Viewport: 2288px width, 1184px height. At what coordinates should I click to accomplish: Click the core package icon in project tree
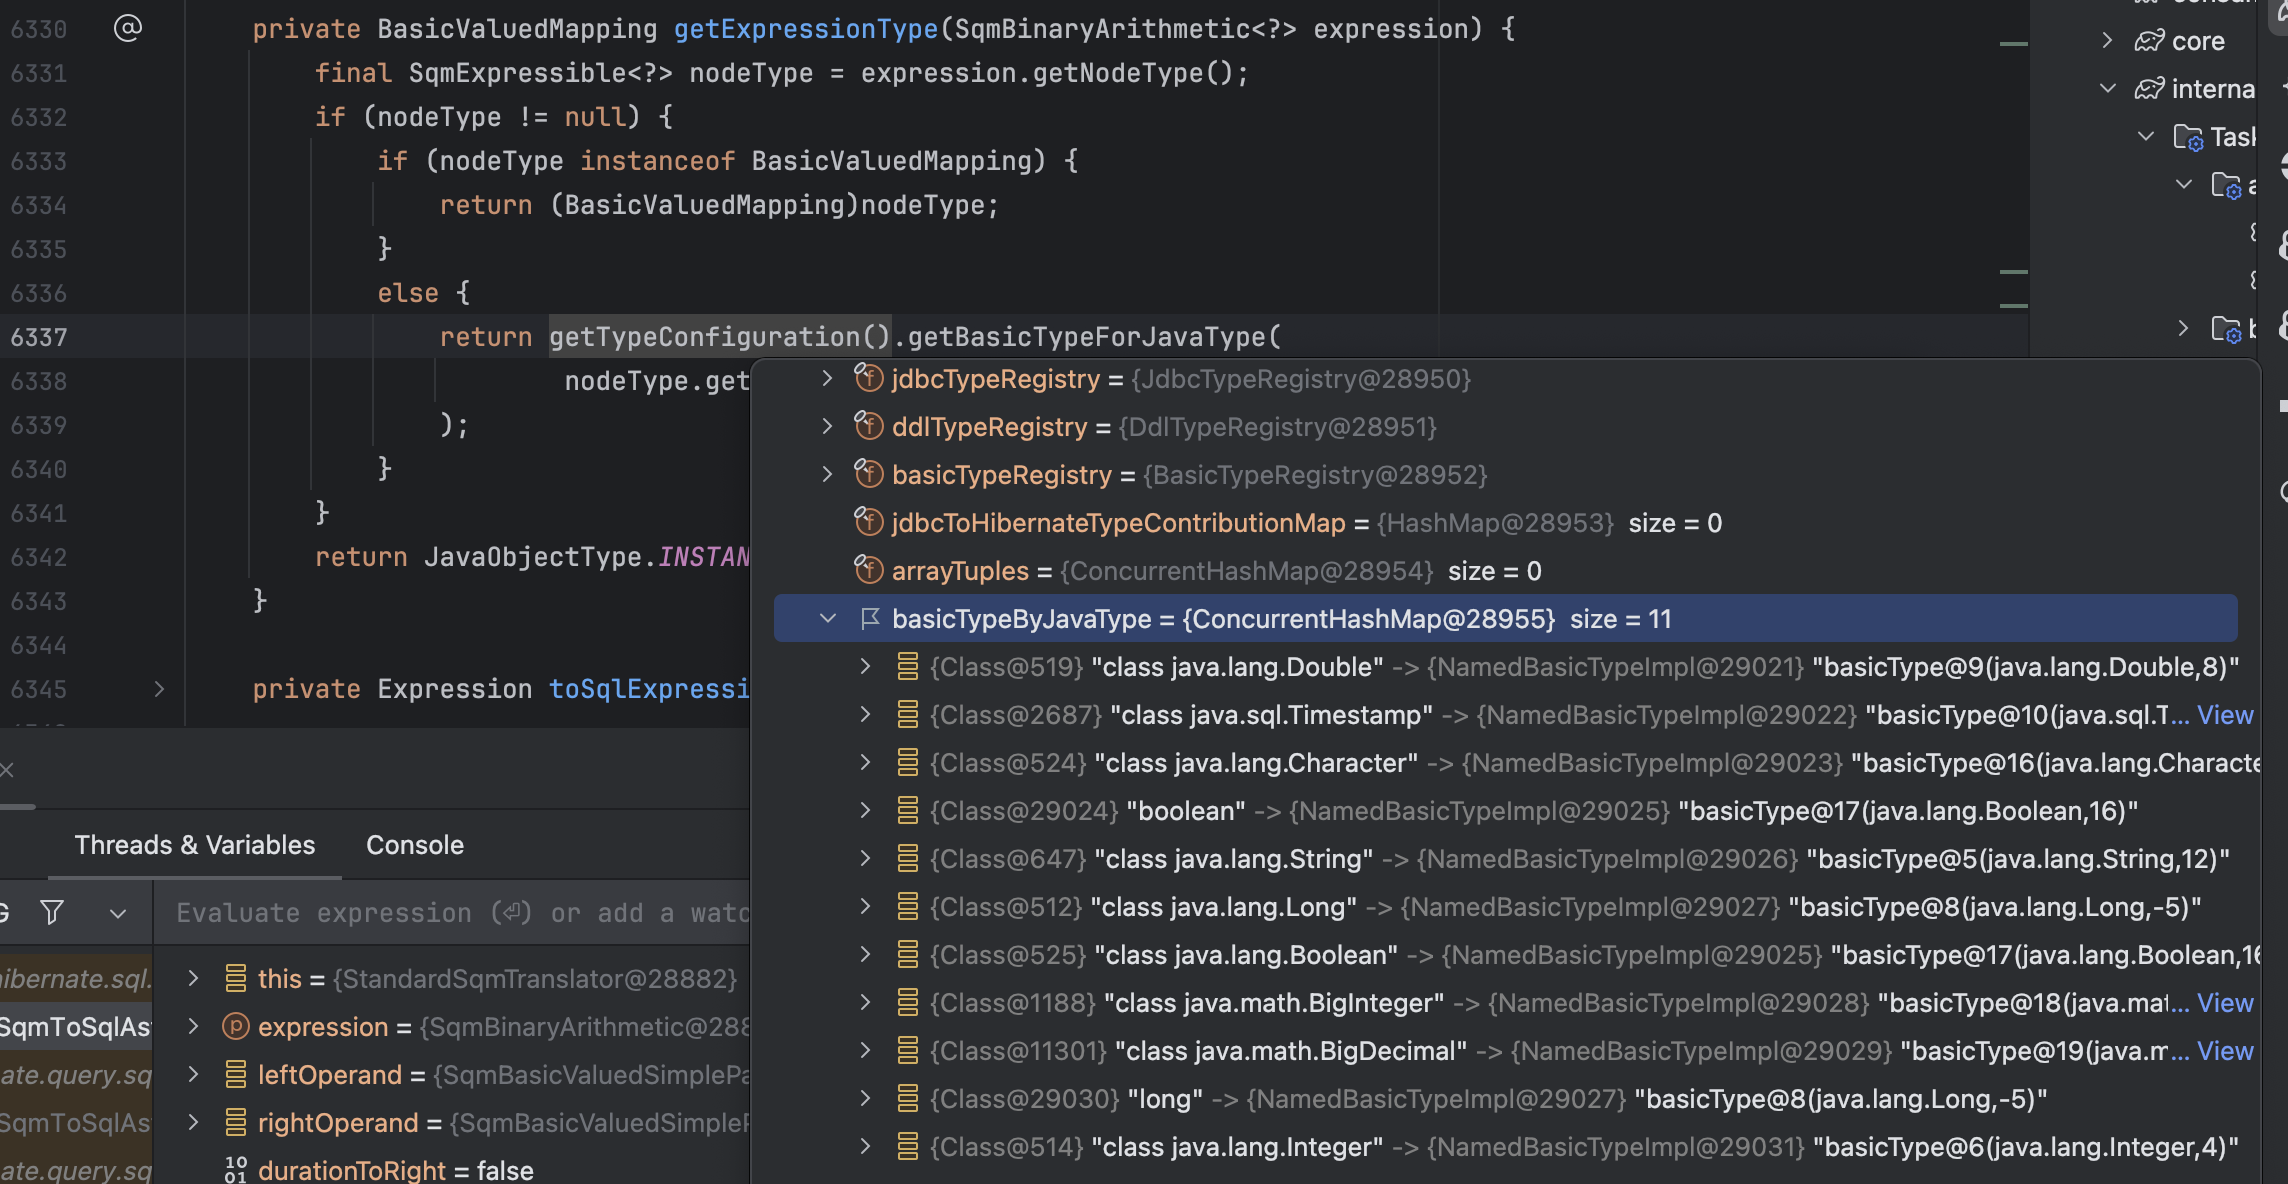coord(2149,41)
